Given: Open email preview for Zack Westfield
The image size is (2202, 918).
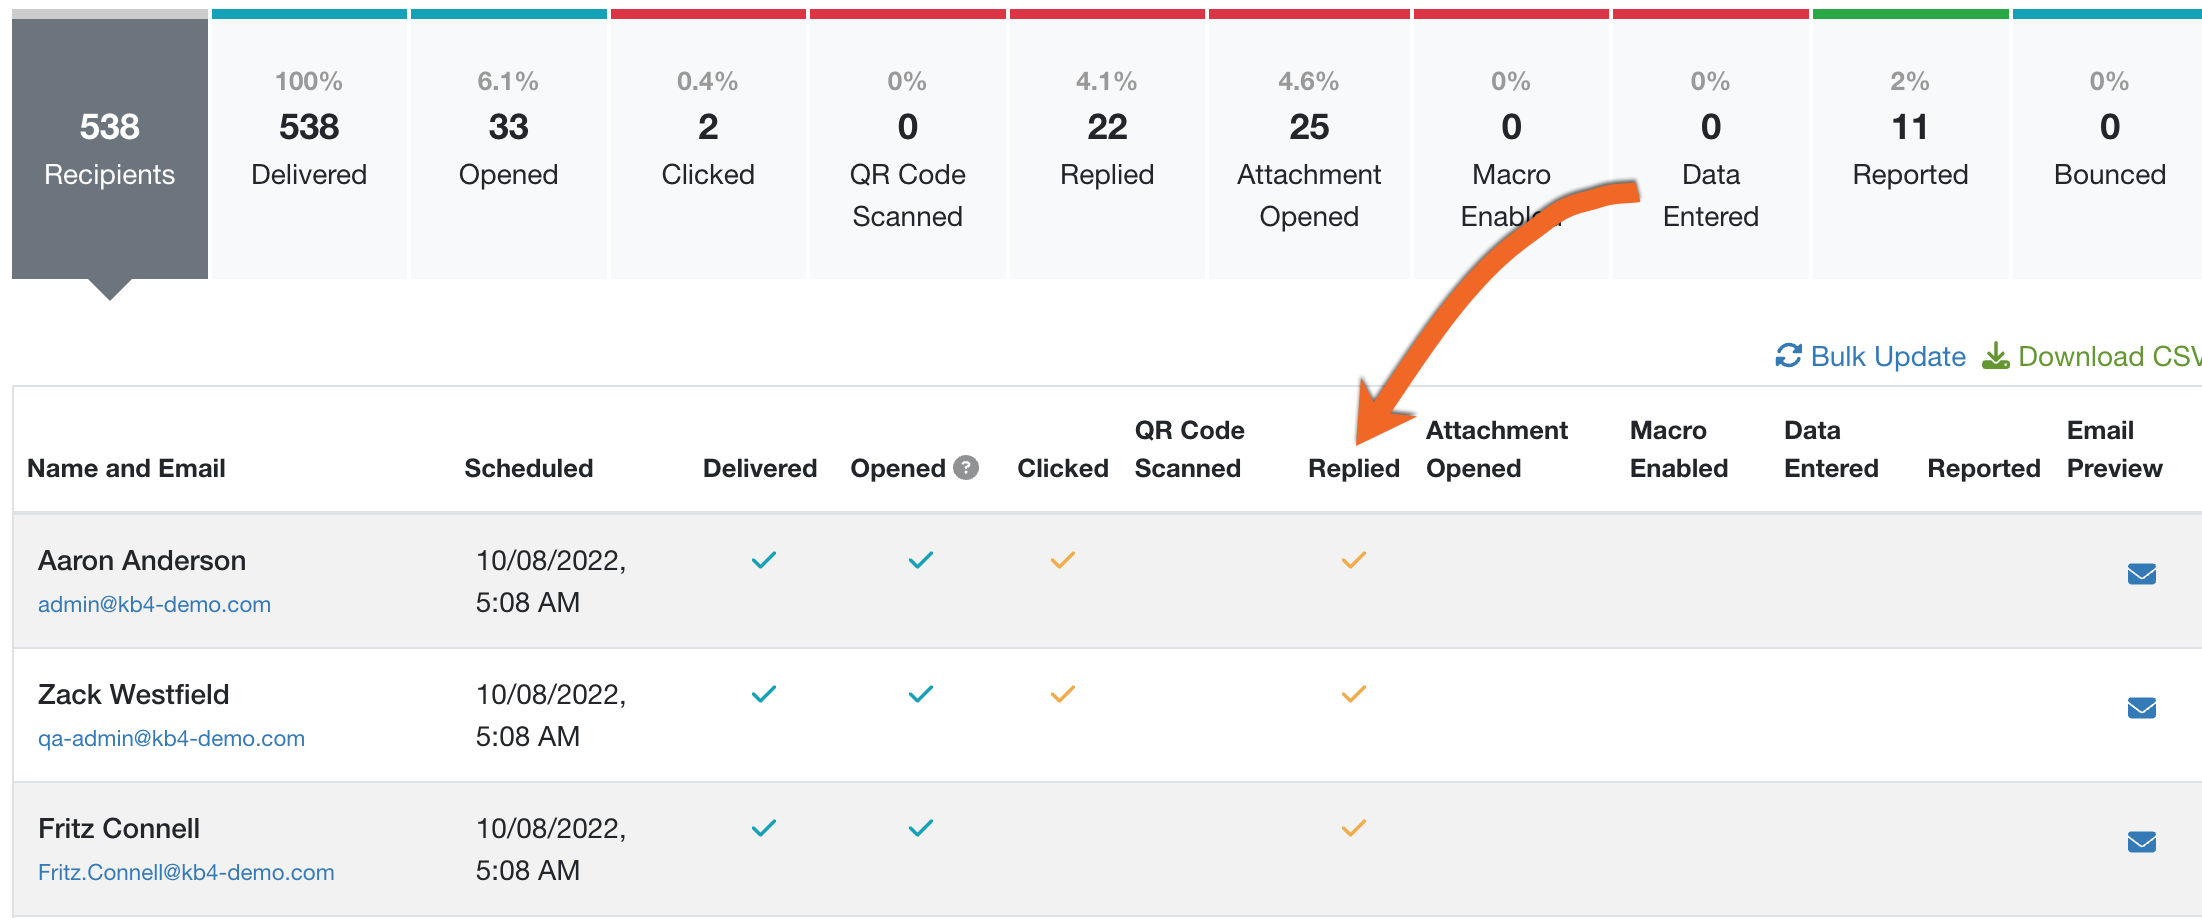Looking at the screenshot, I should point(2141,708).
